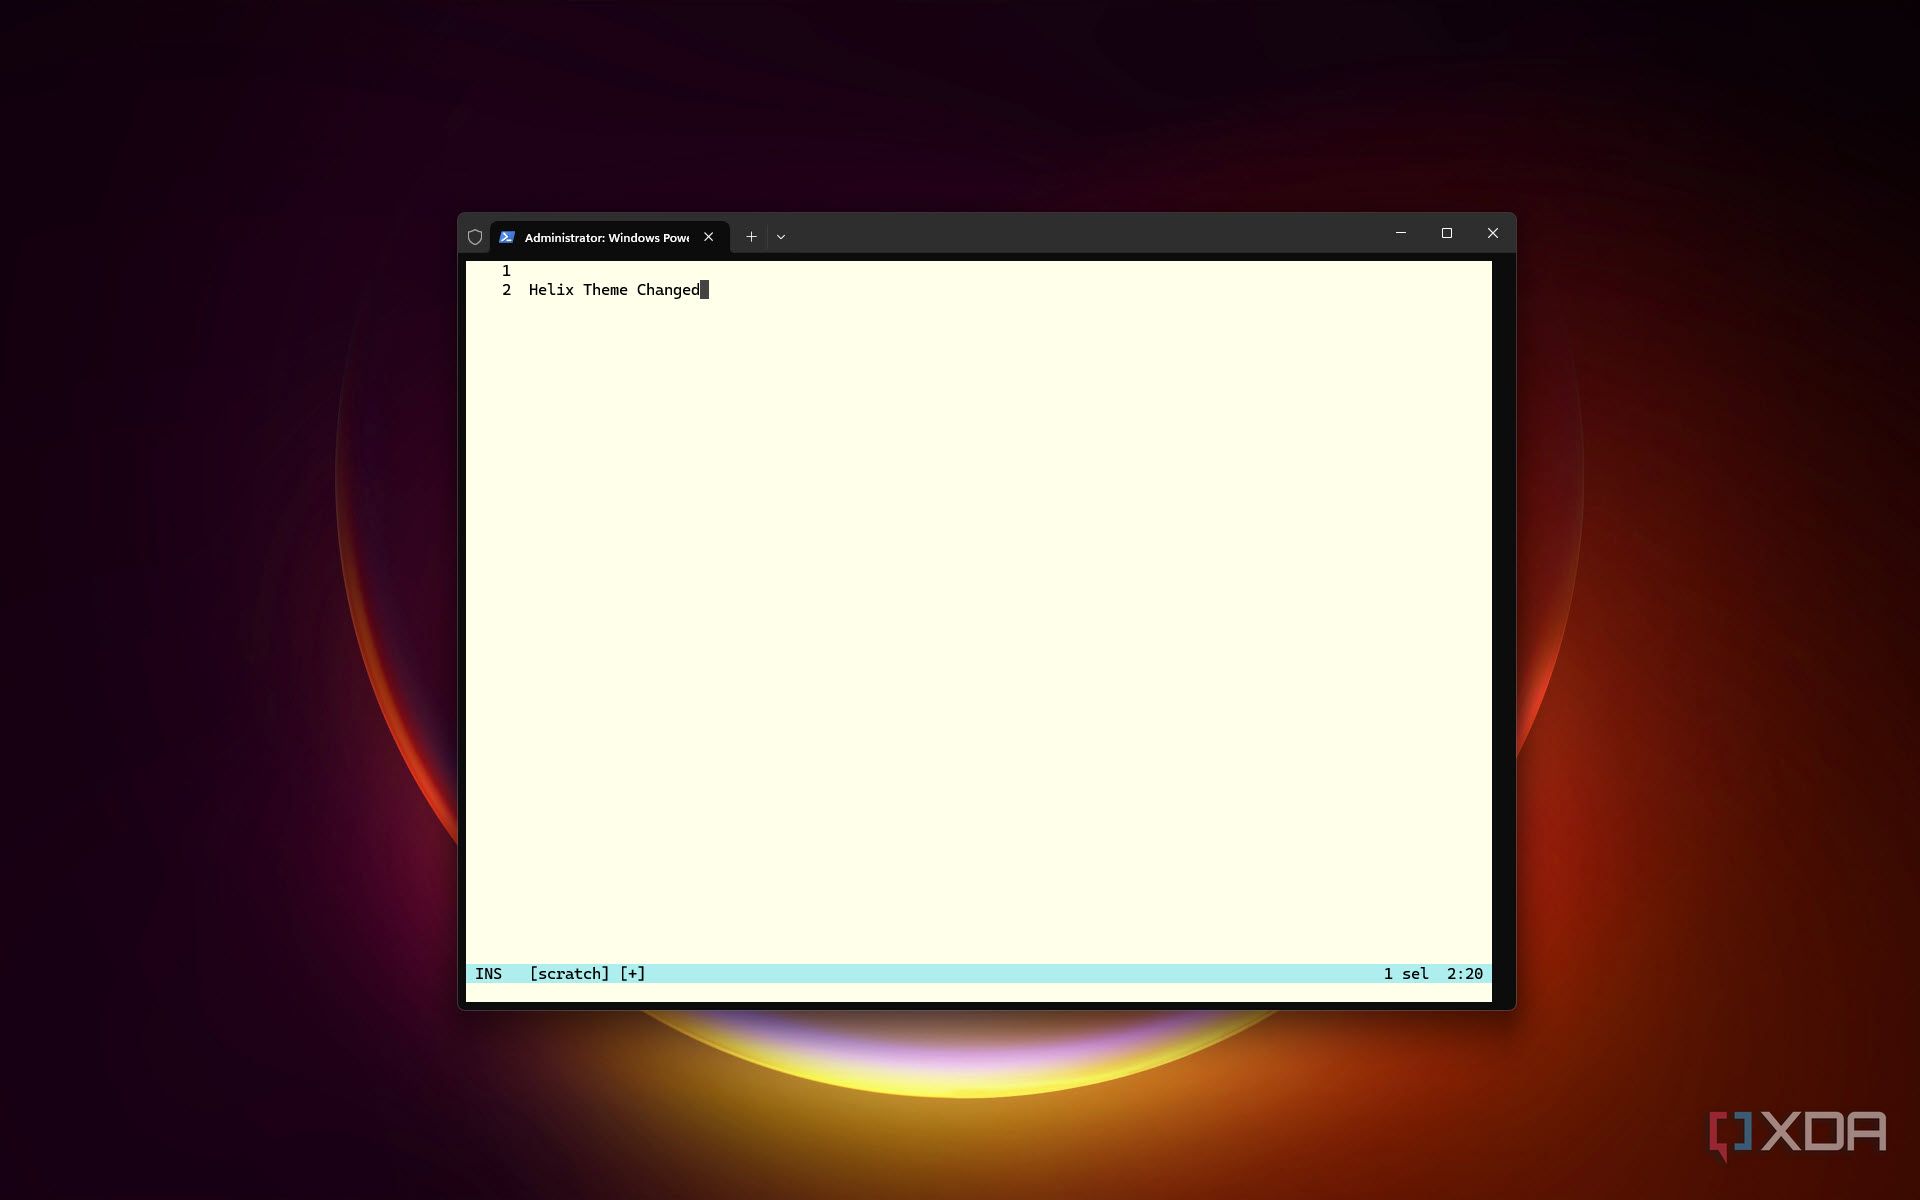Click the 2:20 cursor position indicator

[x=1464, y=974]
